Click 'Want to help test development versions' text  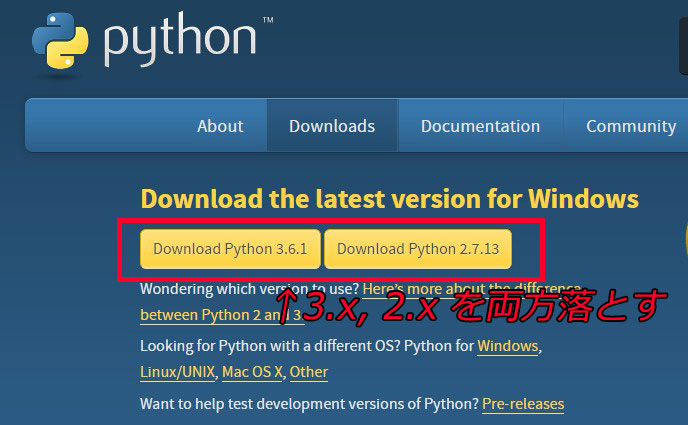309,404
